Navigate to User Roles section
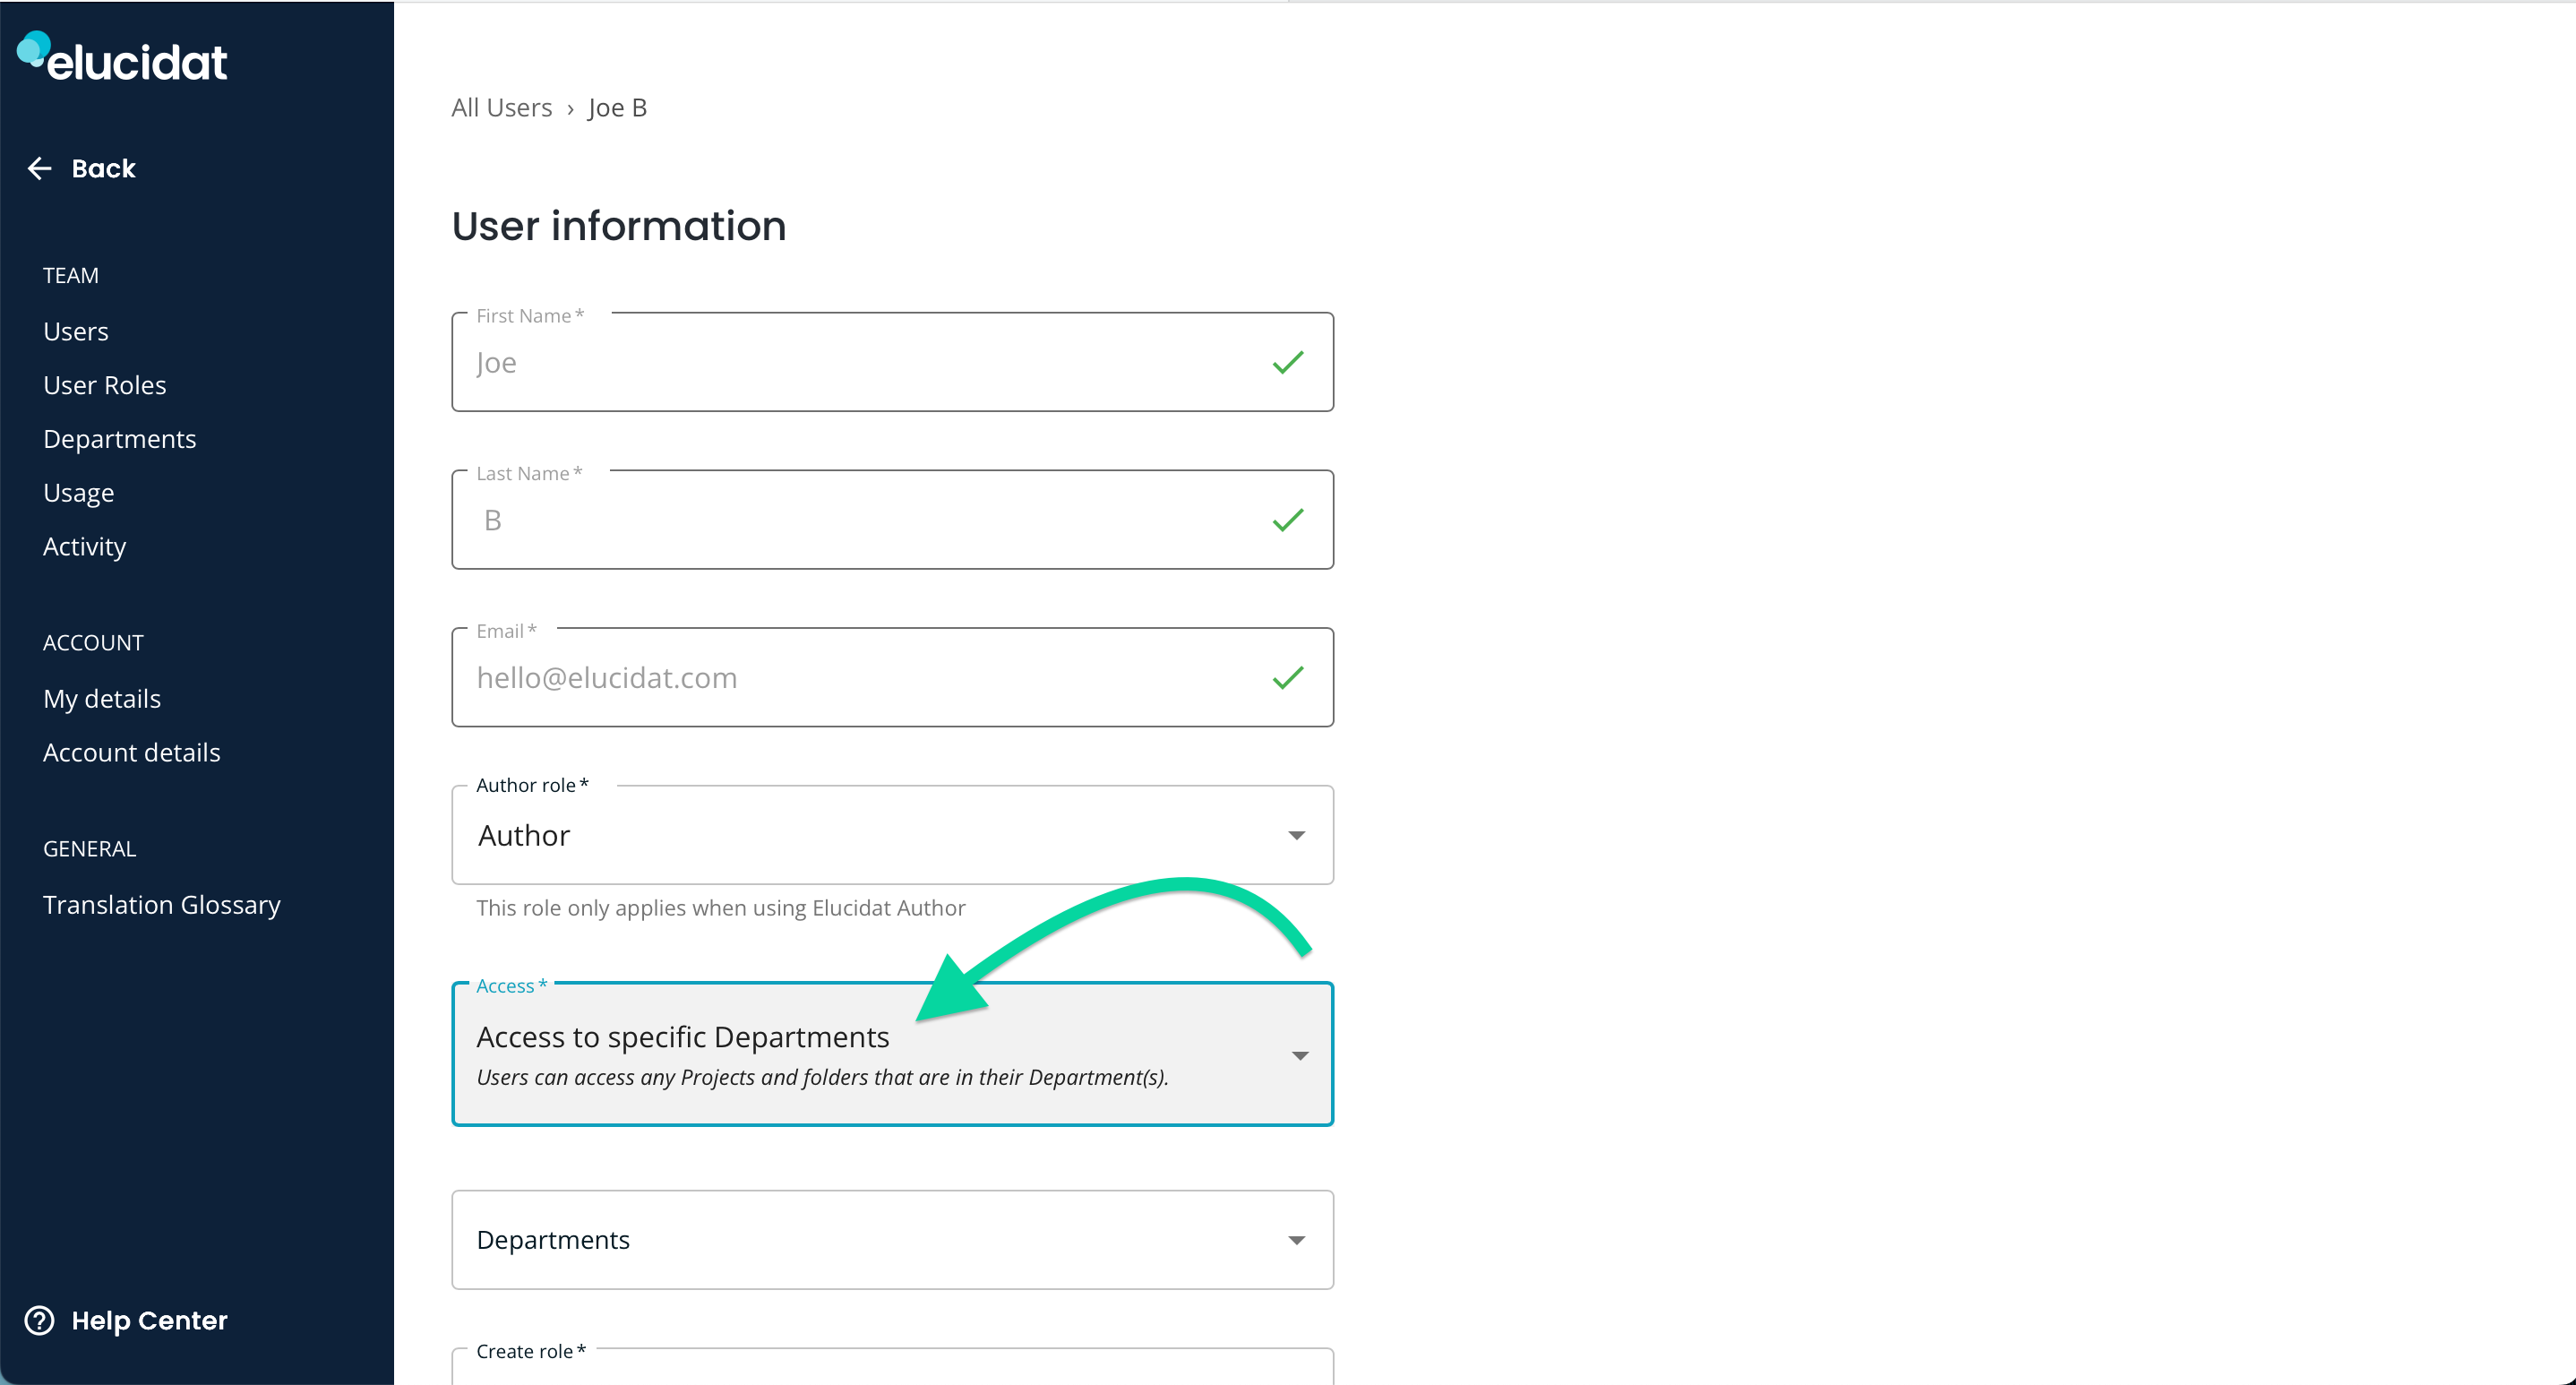This screenshot has width=2576, height=1385. click(104, 384)
